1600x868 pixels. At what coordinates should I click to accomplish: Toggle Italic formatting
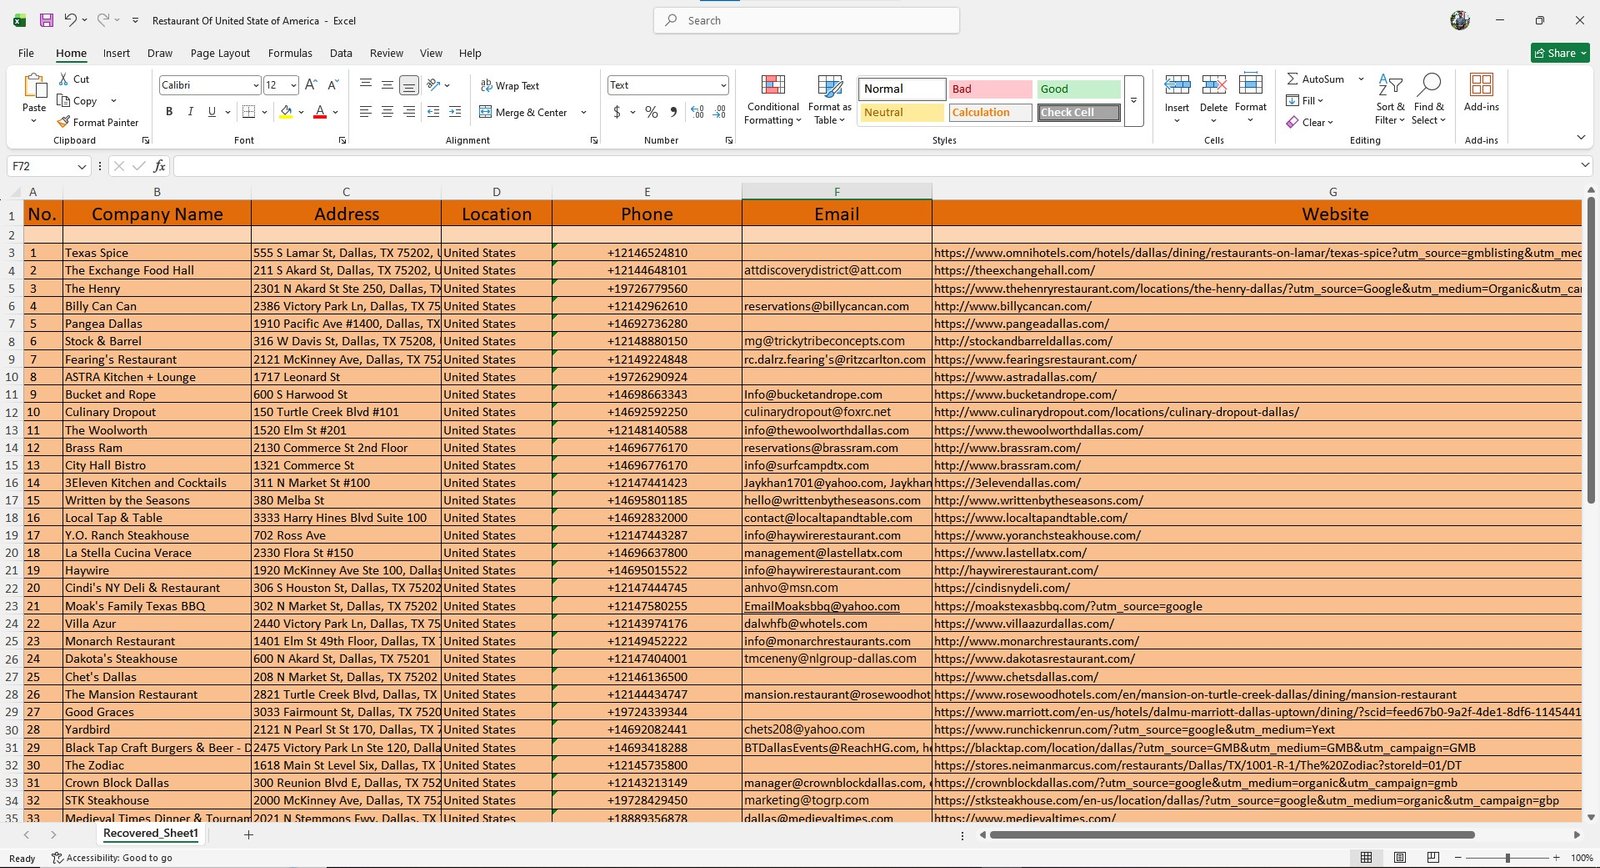click(190, 112)
